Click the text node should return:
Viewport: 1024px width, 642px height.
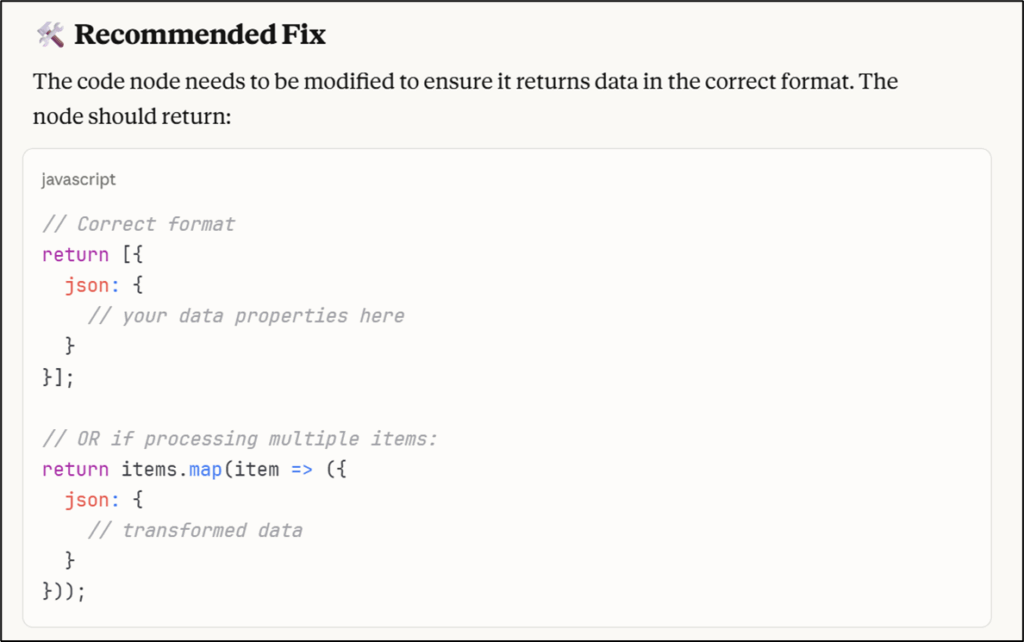click(x=132, y=116)
